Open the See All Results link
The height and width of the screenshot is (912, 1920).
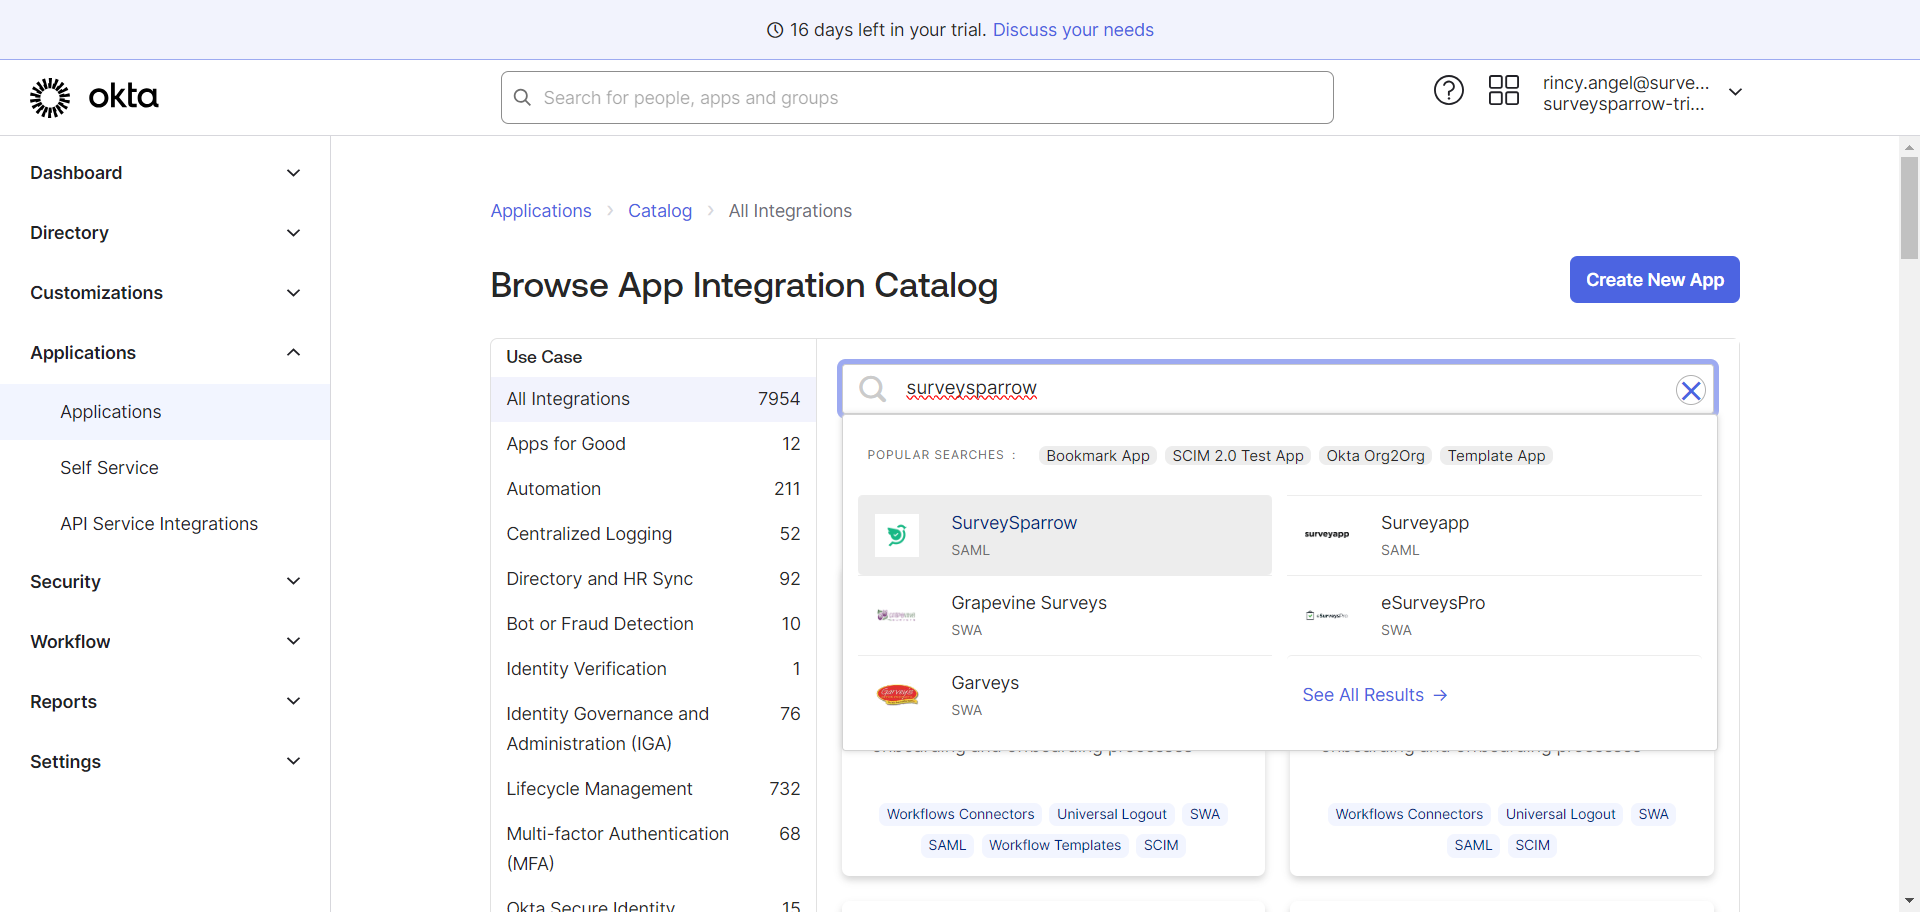(x=1374, y=695)
